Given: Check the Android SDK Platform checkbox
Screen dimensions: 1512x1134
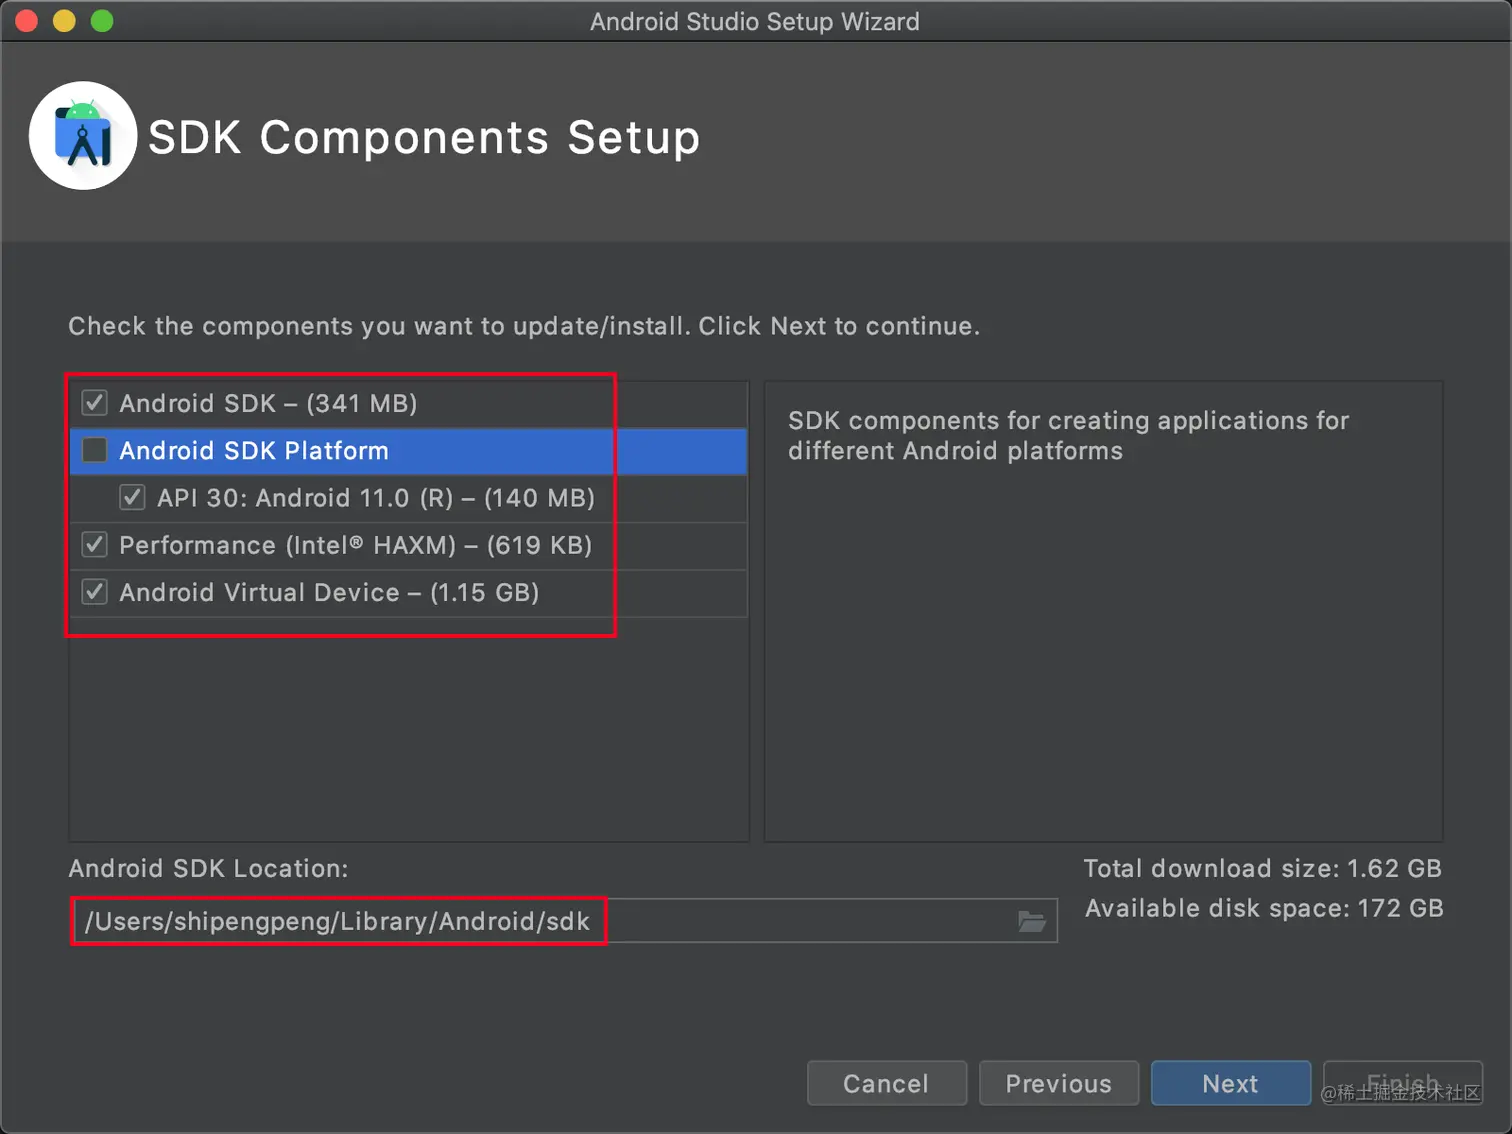Looking at the screenshot, I should click(95, 451).
